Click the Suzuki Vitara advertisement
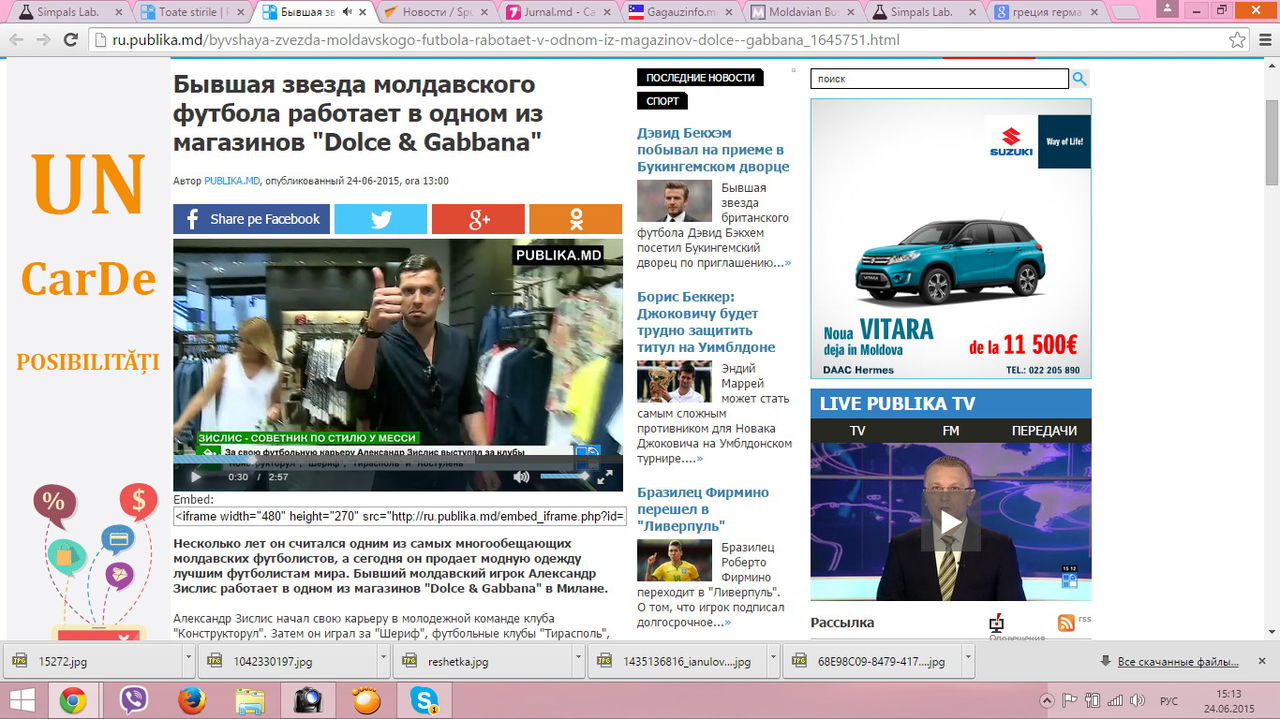Image resolution: width=1280 pixels, height=719 pixels. pos(951,238)
